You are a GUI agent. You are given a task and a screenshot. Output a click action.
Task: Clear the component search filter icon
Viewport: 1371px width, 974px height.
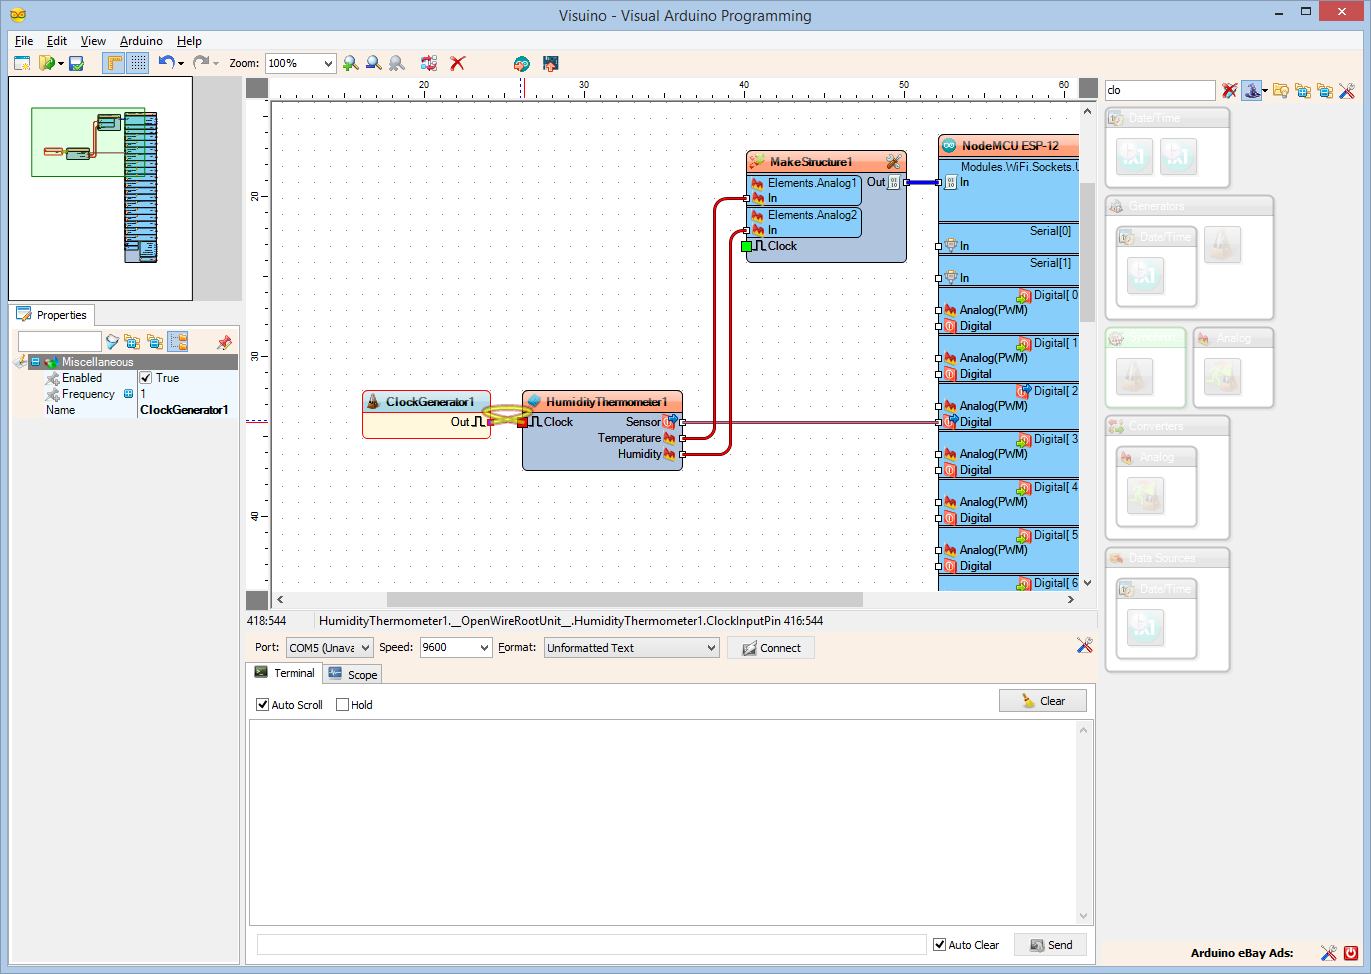point(1230,90)
